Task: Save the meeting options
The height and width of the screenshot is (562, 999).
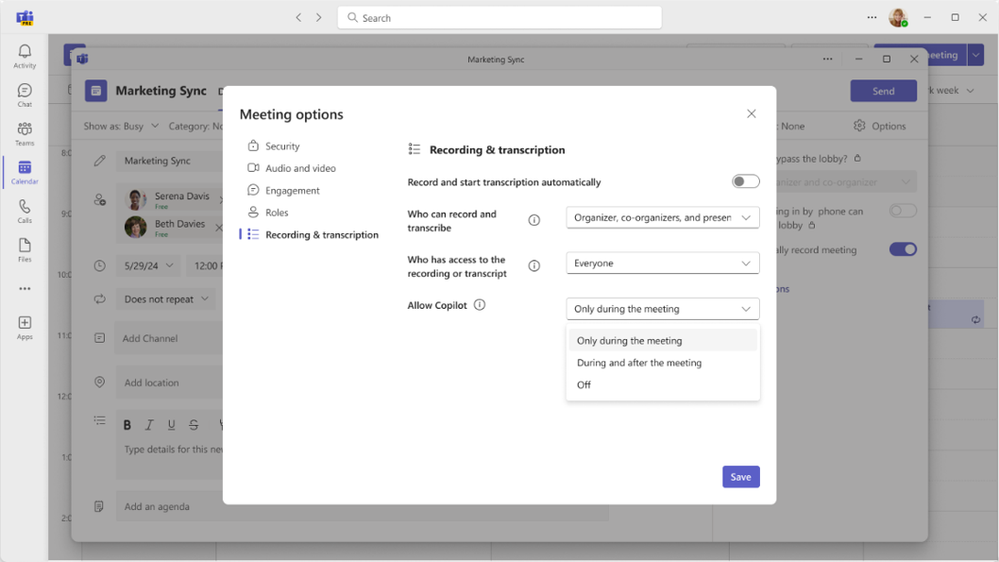Action: (x=740, y=477)
